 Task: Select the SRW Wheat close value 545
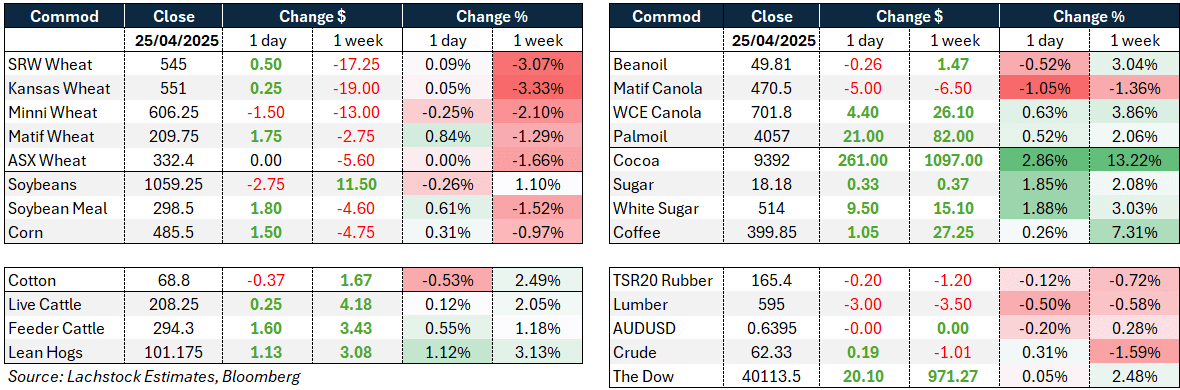click(173, 64)
